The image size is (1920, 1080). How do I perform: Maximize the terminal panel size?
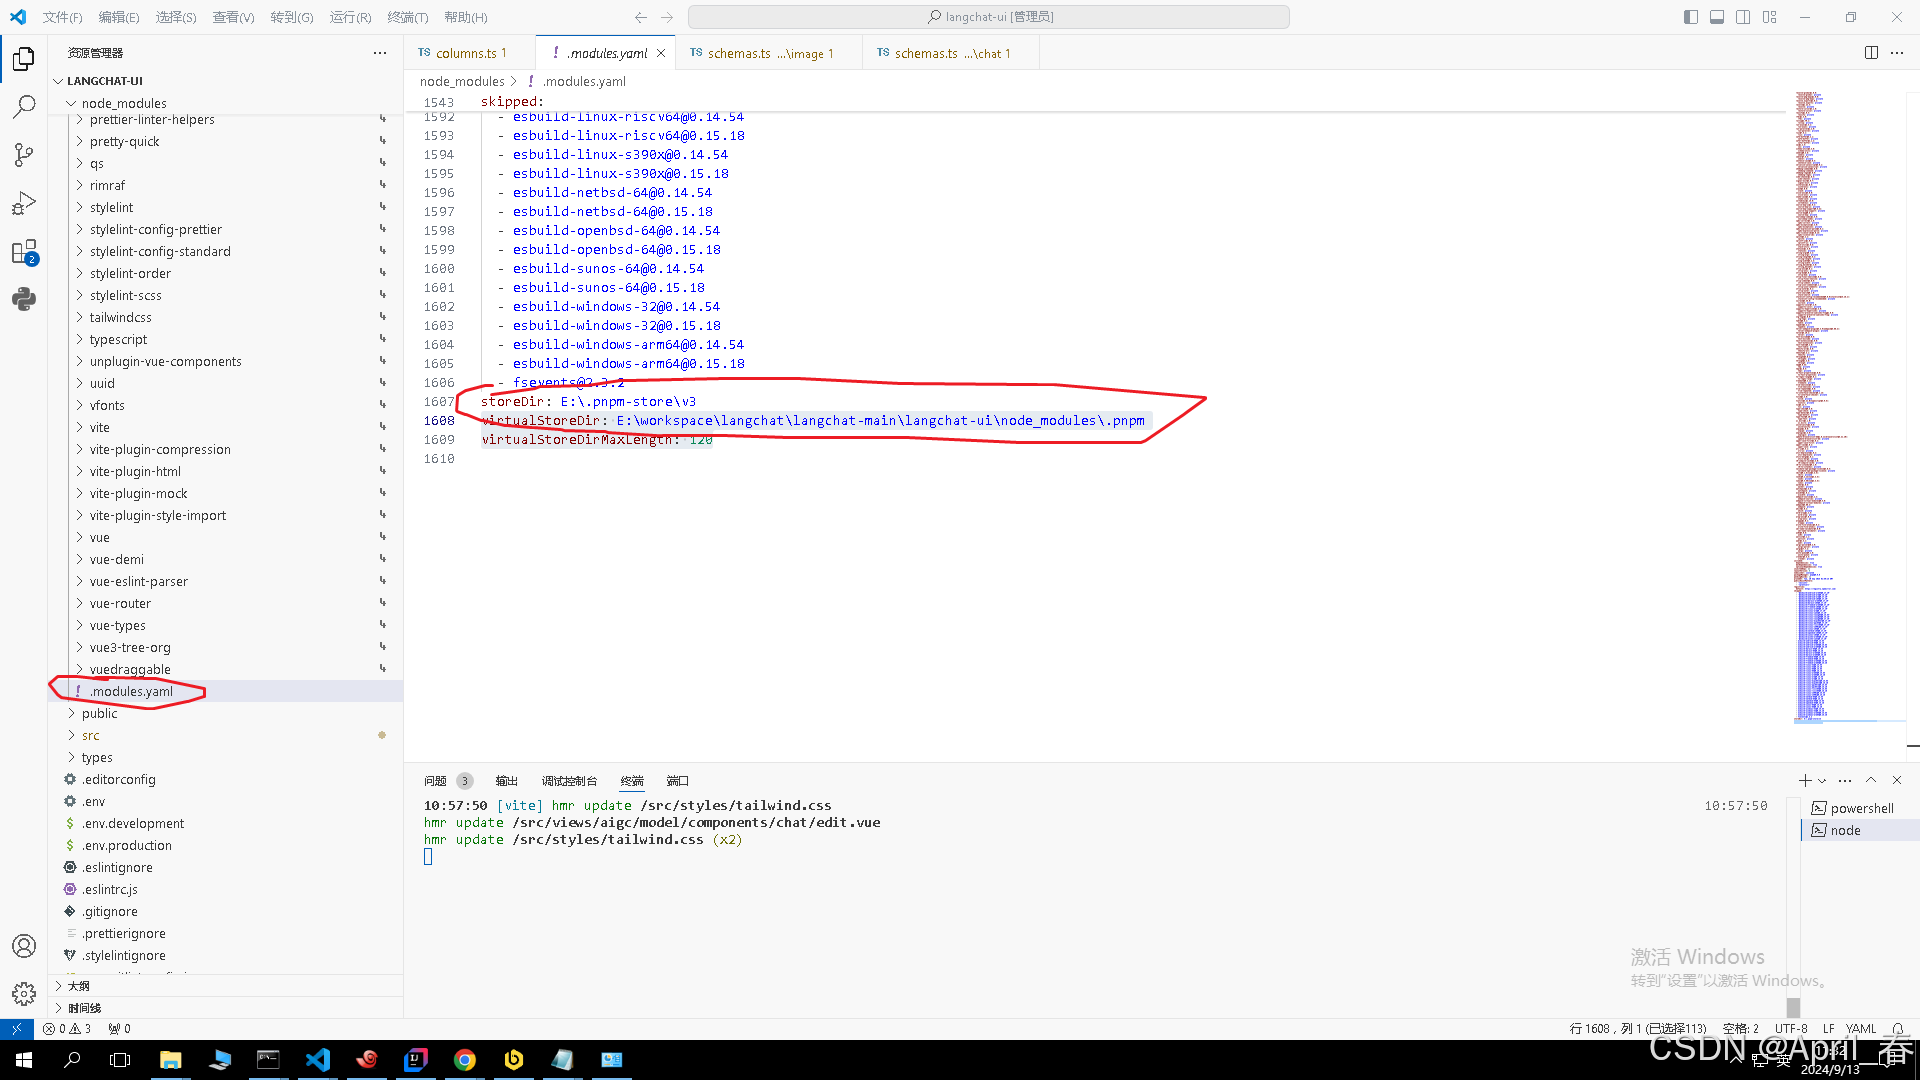click(1871, 781)
